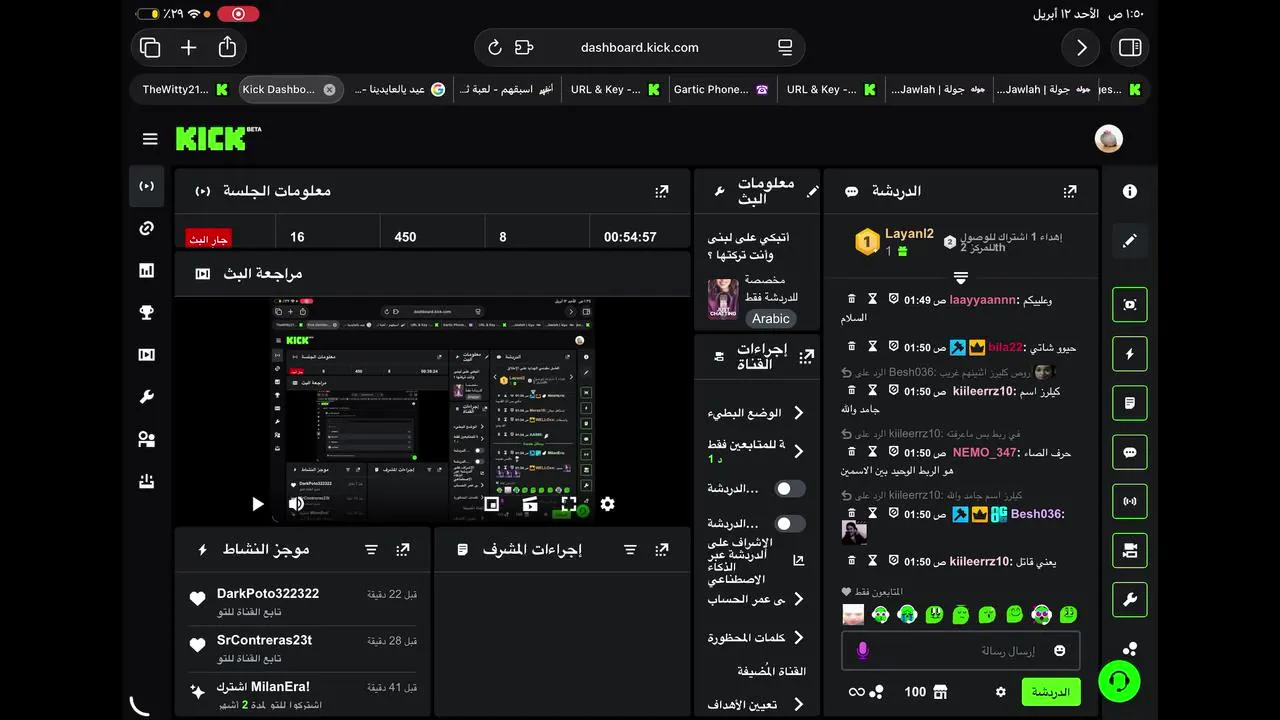Viewport: 1280px width, 720px height.
Task: Open chat settings gear icon
Action: pyautogui.click(x=1000, y=692)
